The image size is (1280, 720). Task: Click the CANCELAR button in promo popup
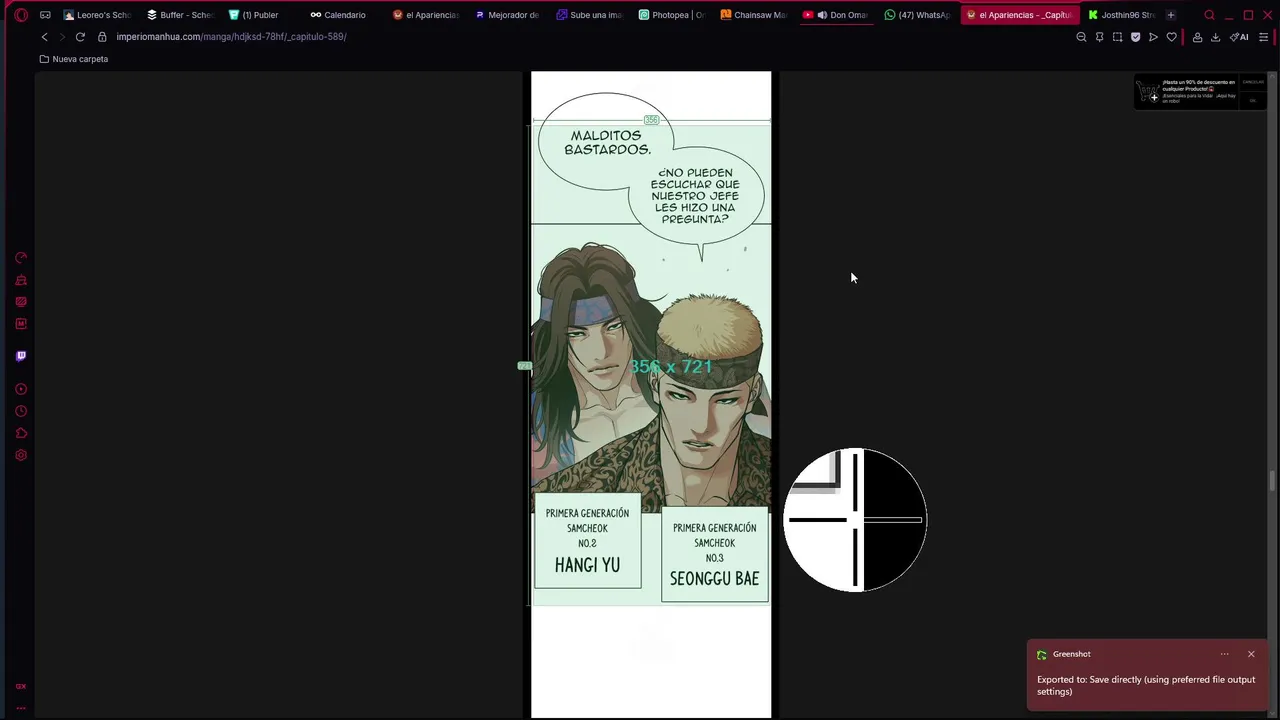coord(1253,81)
